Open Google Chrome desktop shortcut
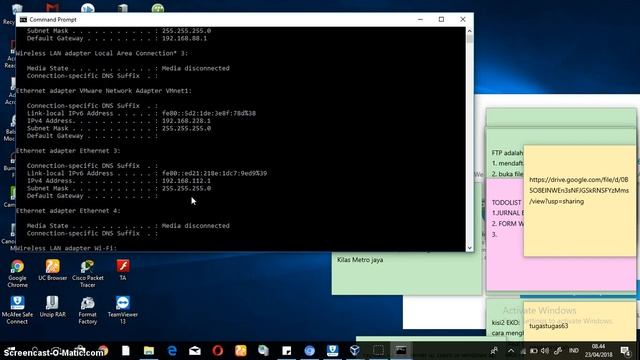The width and height of the screenshot is (640, 360). pos(17,273)
